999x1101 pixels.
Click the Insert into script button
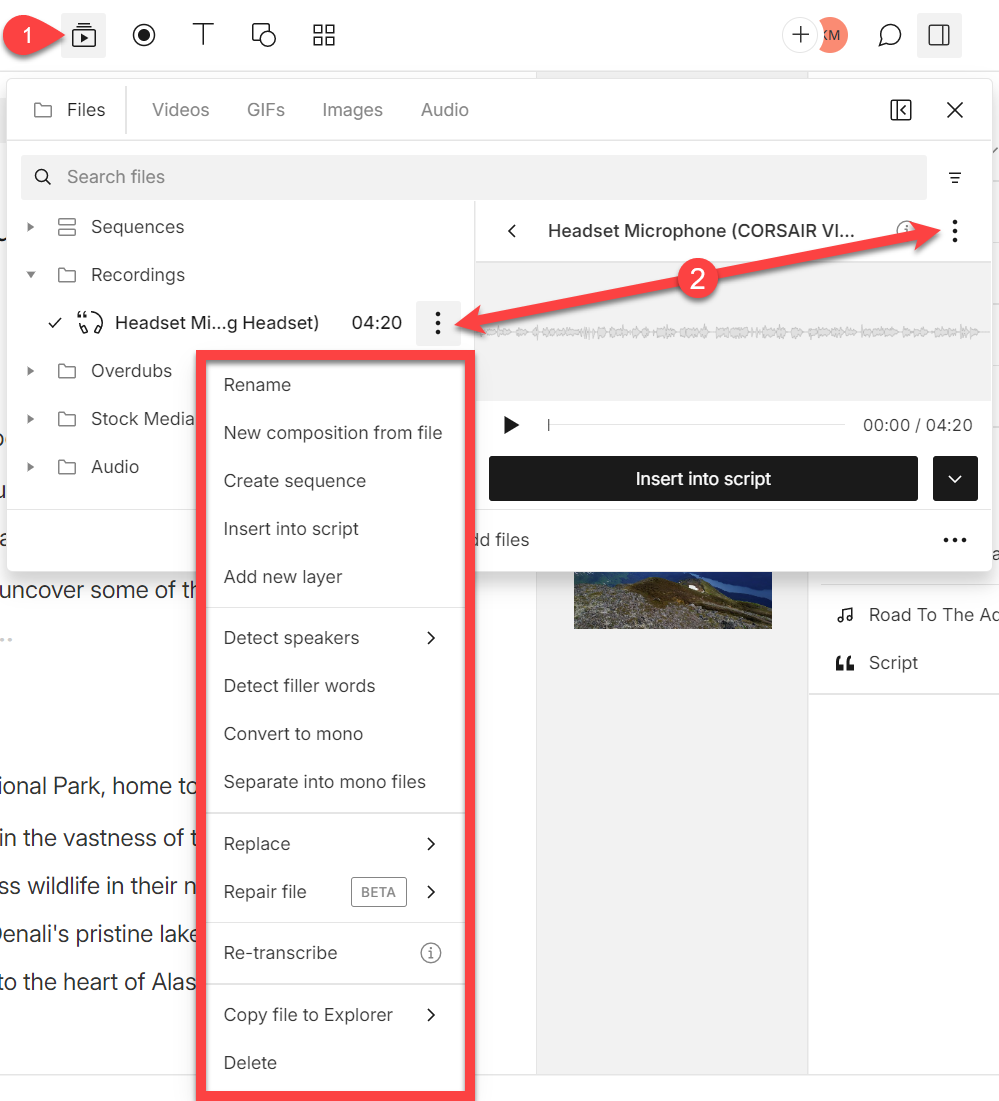(703, 478)
